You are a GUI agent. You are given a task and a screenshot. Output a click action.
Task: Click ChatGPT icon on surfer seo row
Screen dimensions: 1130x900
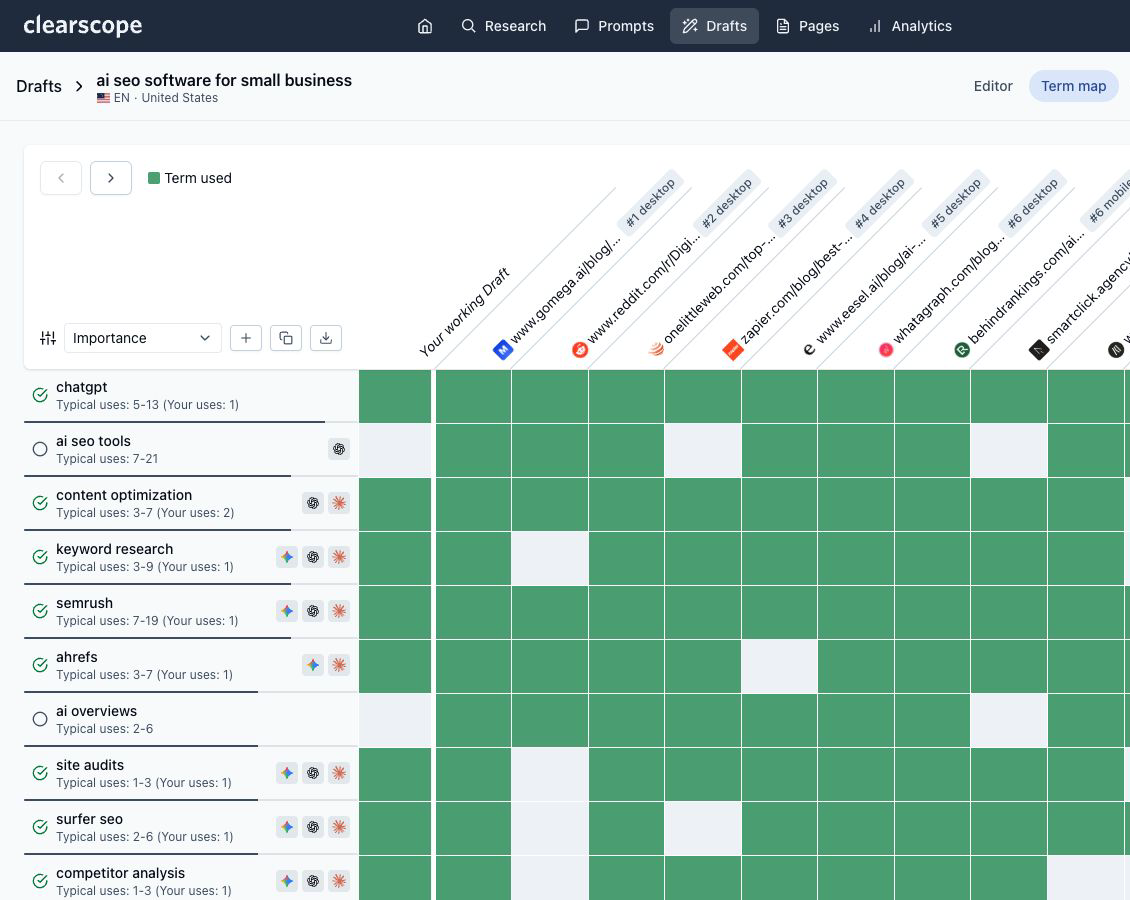313,827
